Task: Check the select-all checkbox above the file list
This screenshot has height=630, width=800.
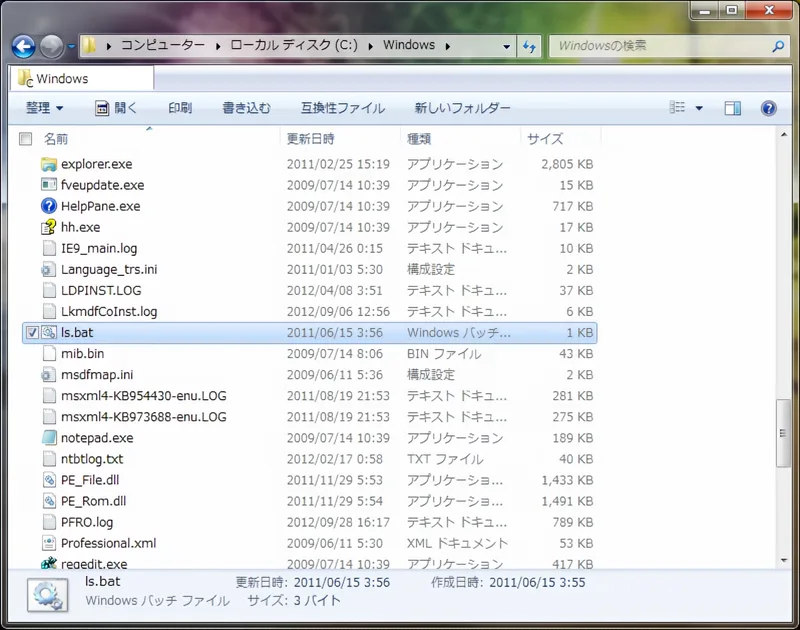Action: pos(25,138)
